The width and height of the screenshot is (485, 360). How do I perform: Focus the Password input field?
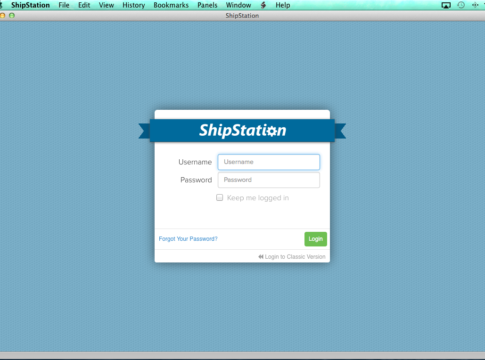pos(269,180)
